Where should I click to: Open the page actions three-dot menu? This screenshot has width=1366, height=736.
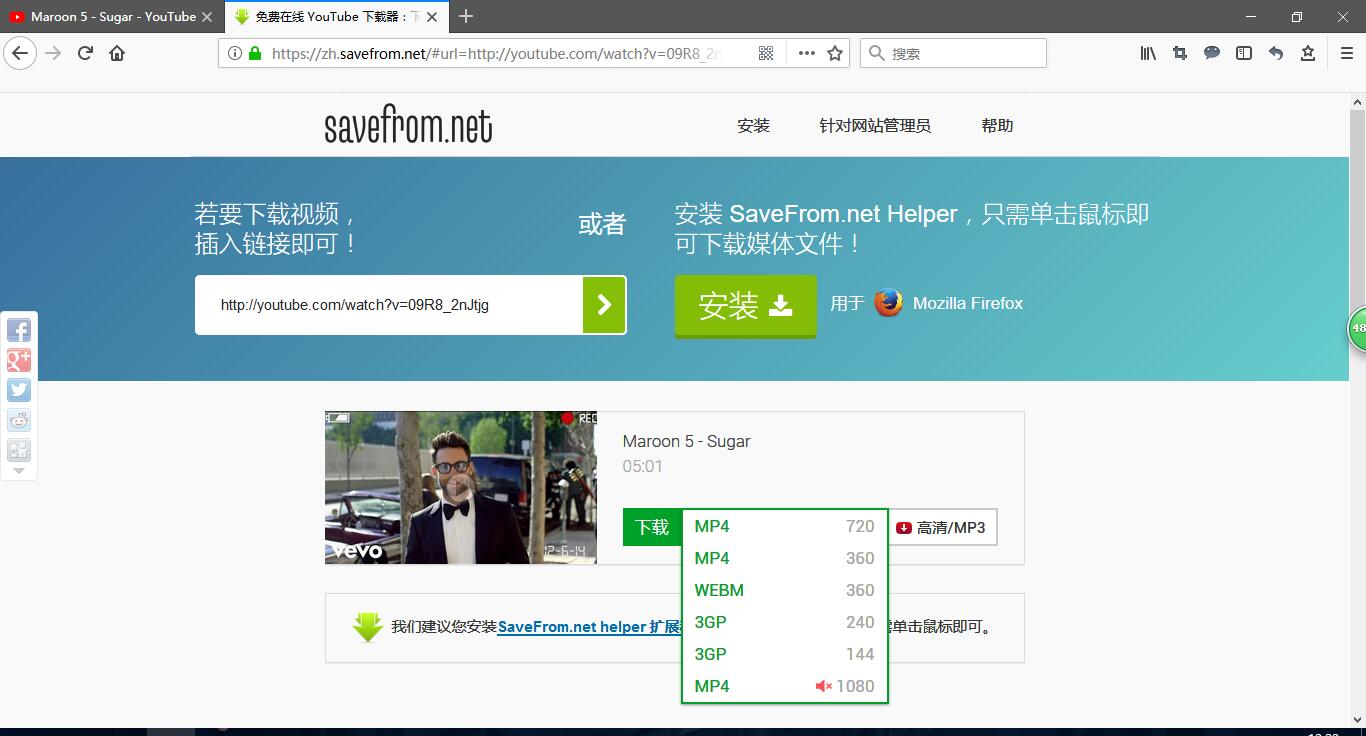(806, 53)
